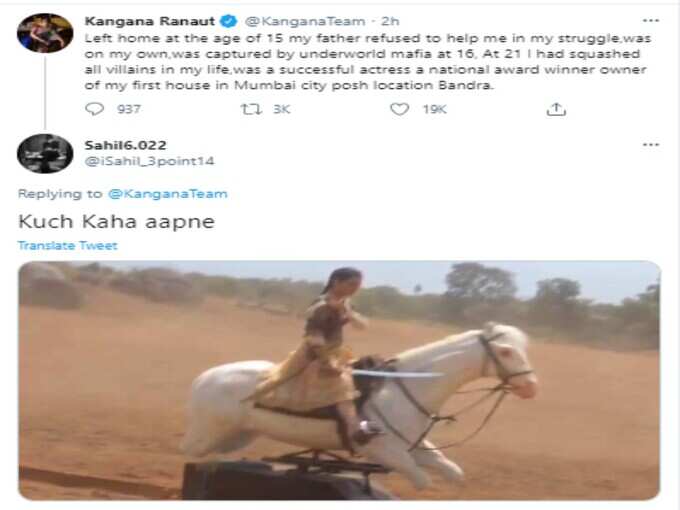Viewport: 680px width, 510px height.
Task: Click the blue verified badge
Action: tap(229, 21)
